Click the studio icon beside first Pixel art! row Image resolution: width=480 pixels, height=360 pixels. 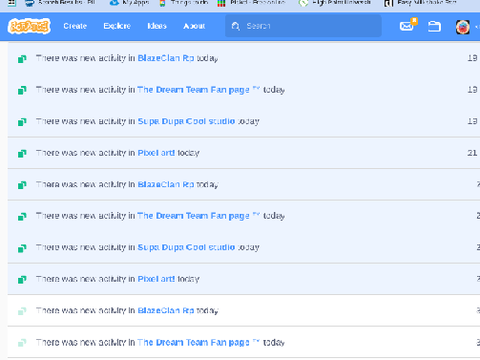coord(22,153)
